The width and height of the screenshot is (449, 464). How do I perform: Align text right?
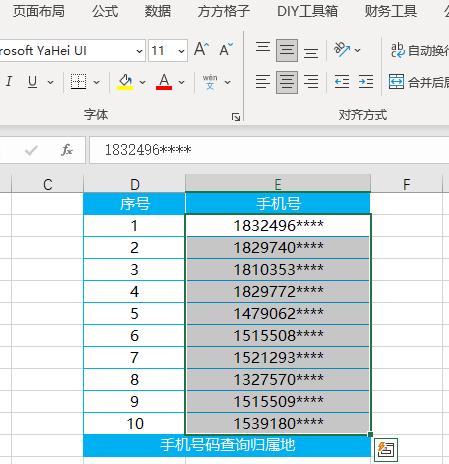point(311,82)
